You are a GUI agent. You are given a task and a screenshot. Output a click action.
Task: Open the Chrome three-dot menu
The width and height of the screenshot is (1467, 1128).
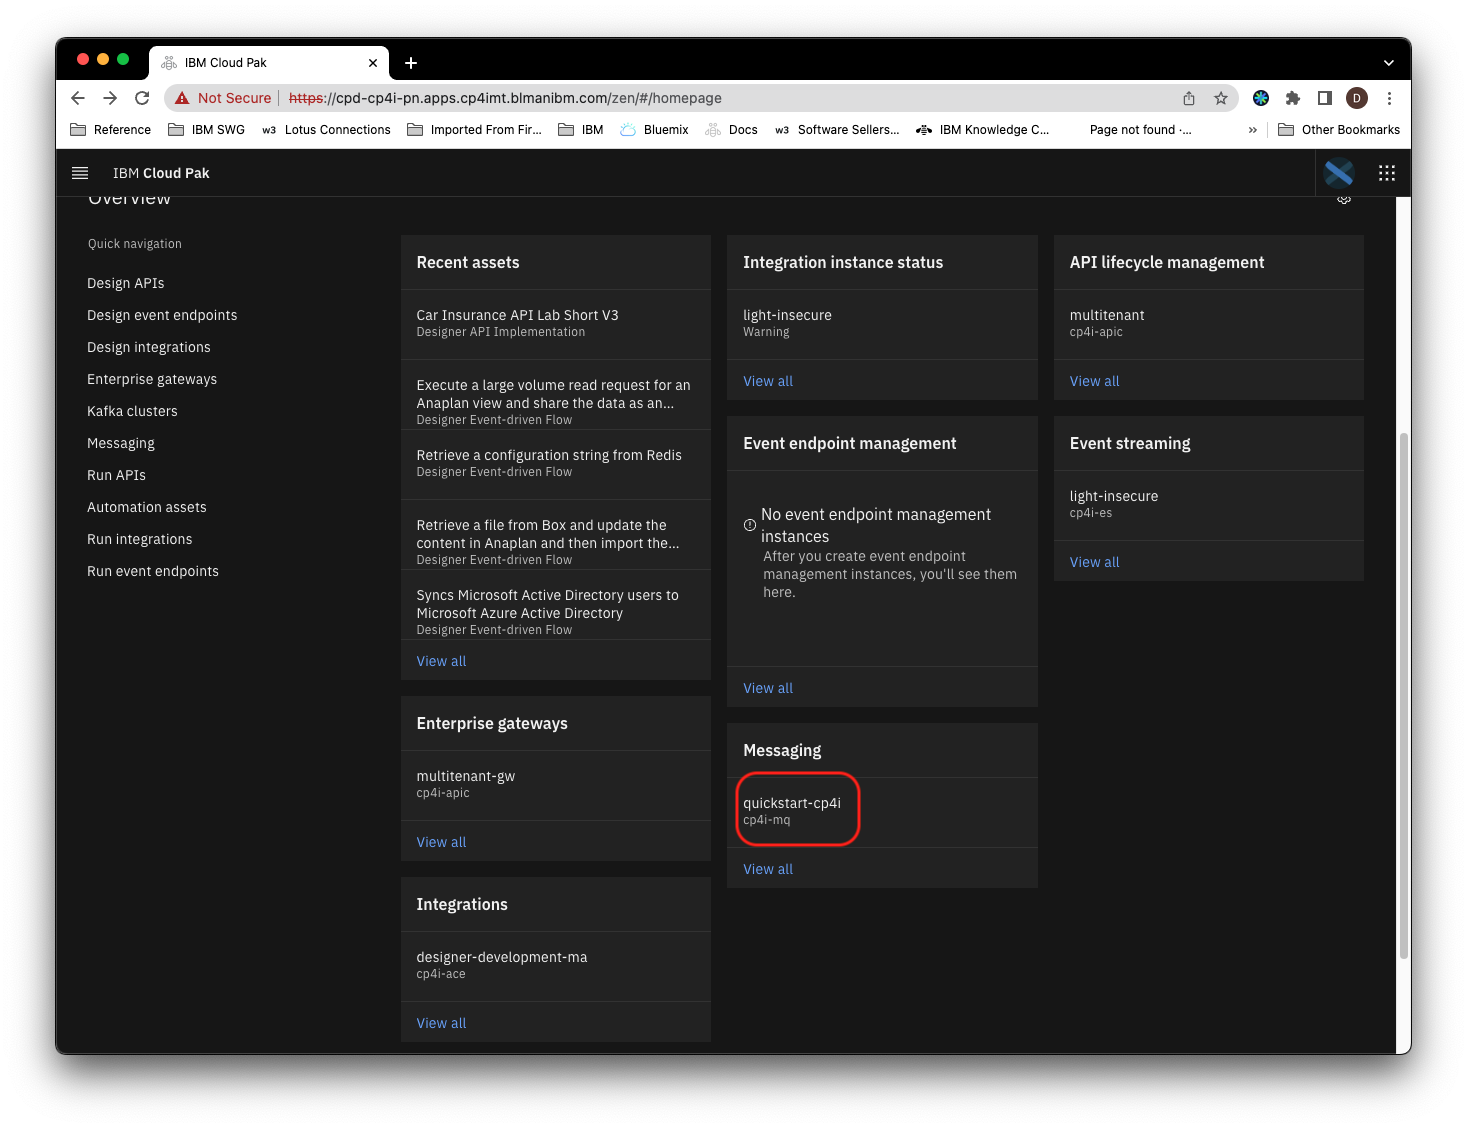coord(1389,98)
